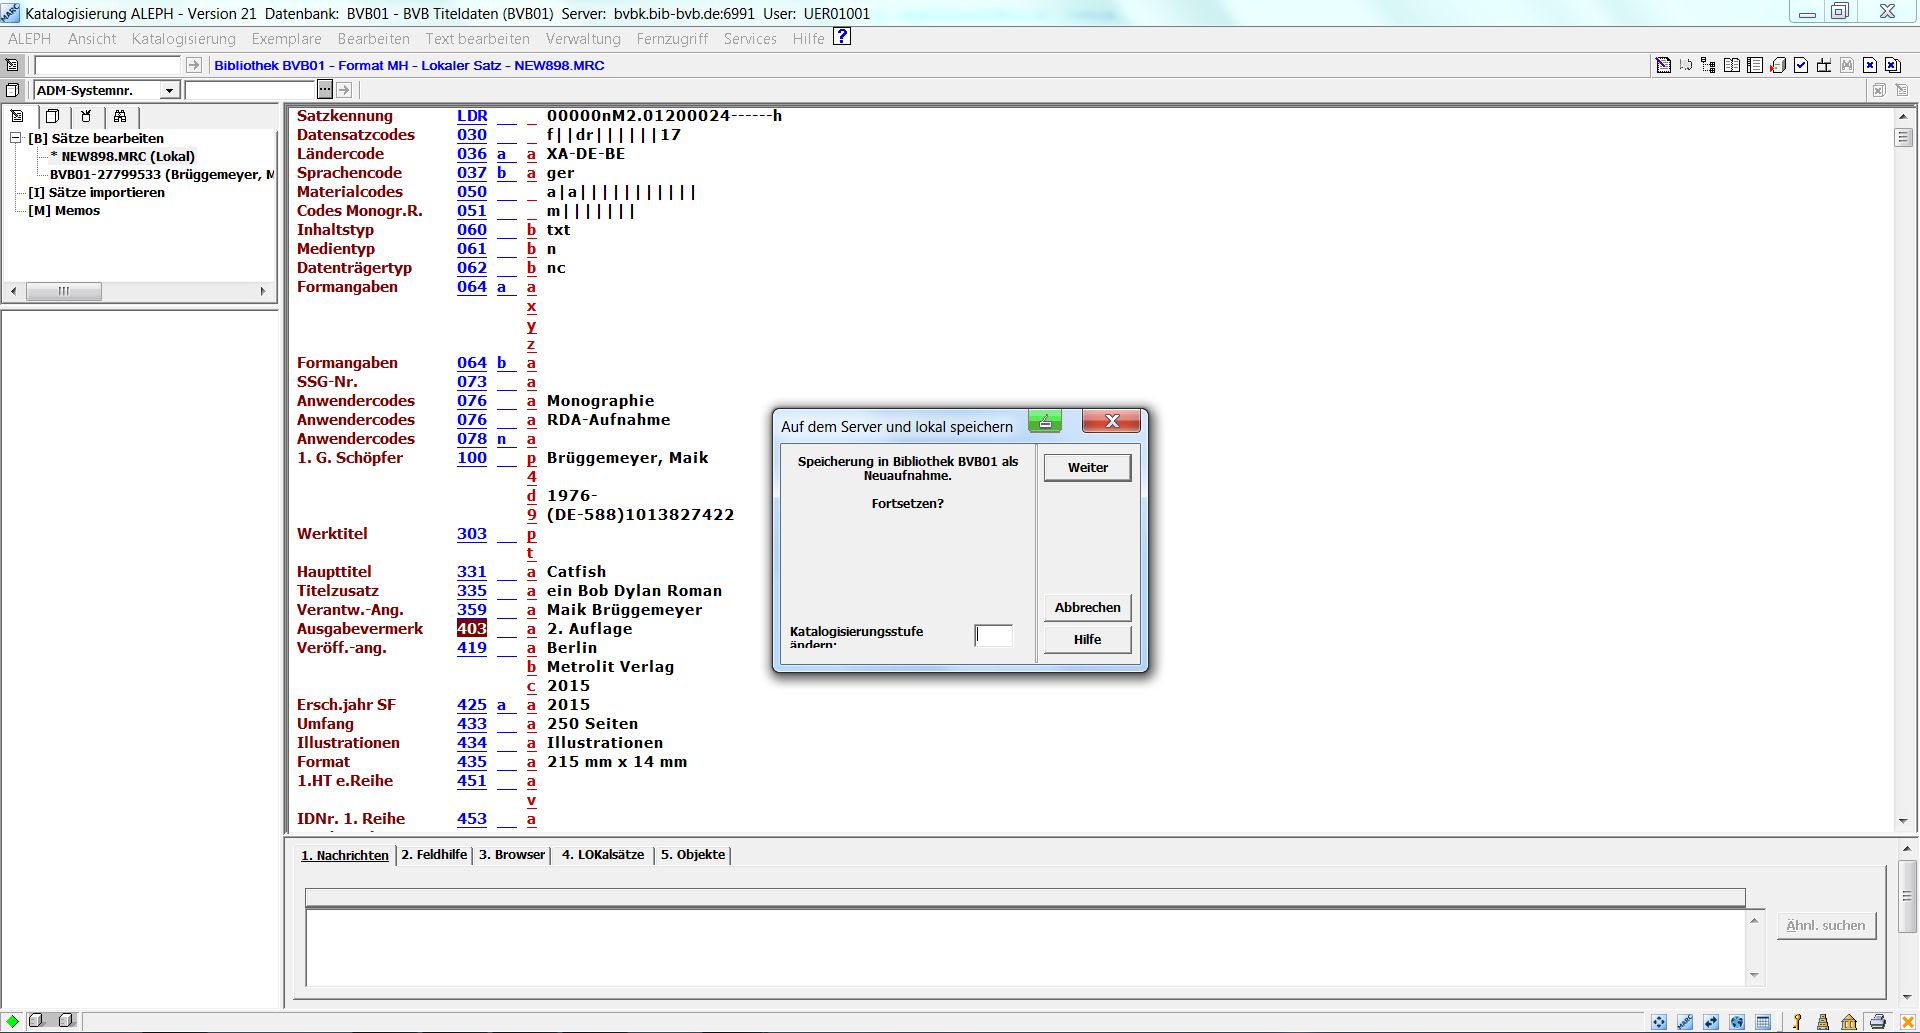This screenshot has height=1033, width=1920.
Task: Click the green pin icon in dialog title
Action: [1045, 422]
